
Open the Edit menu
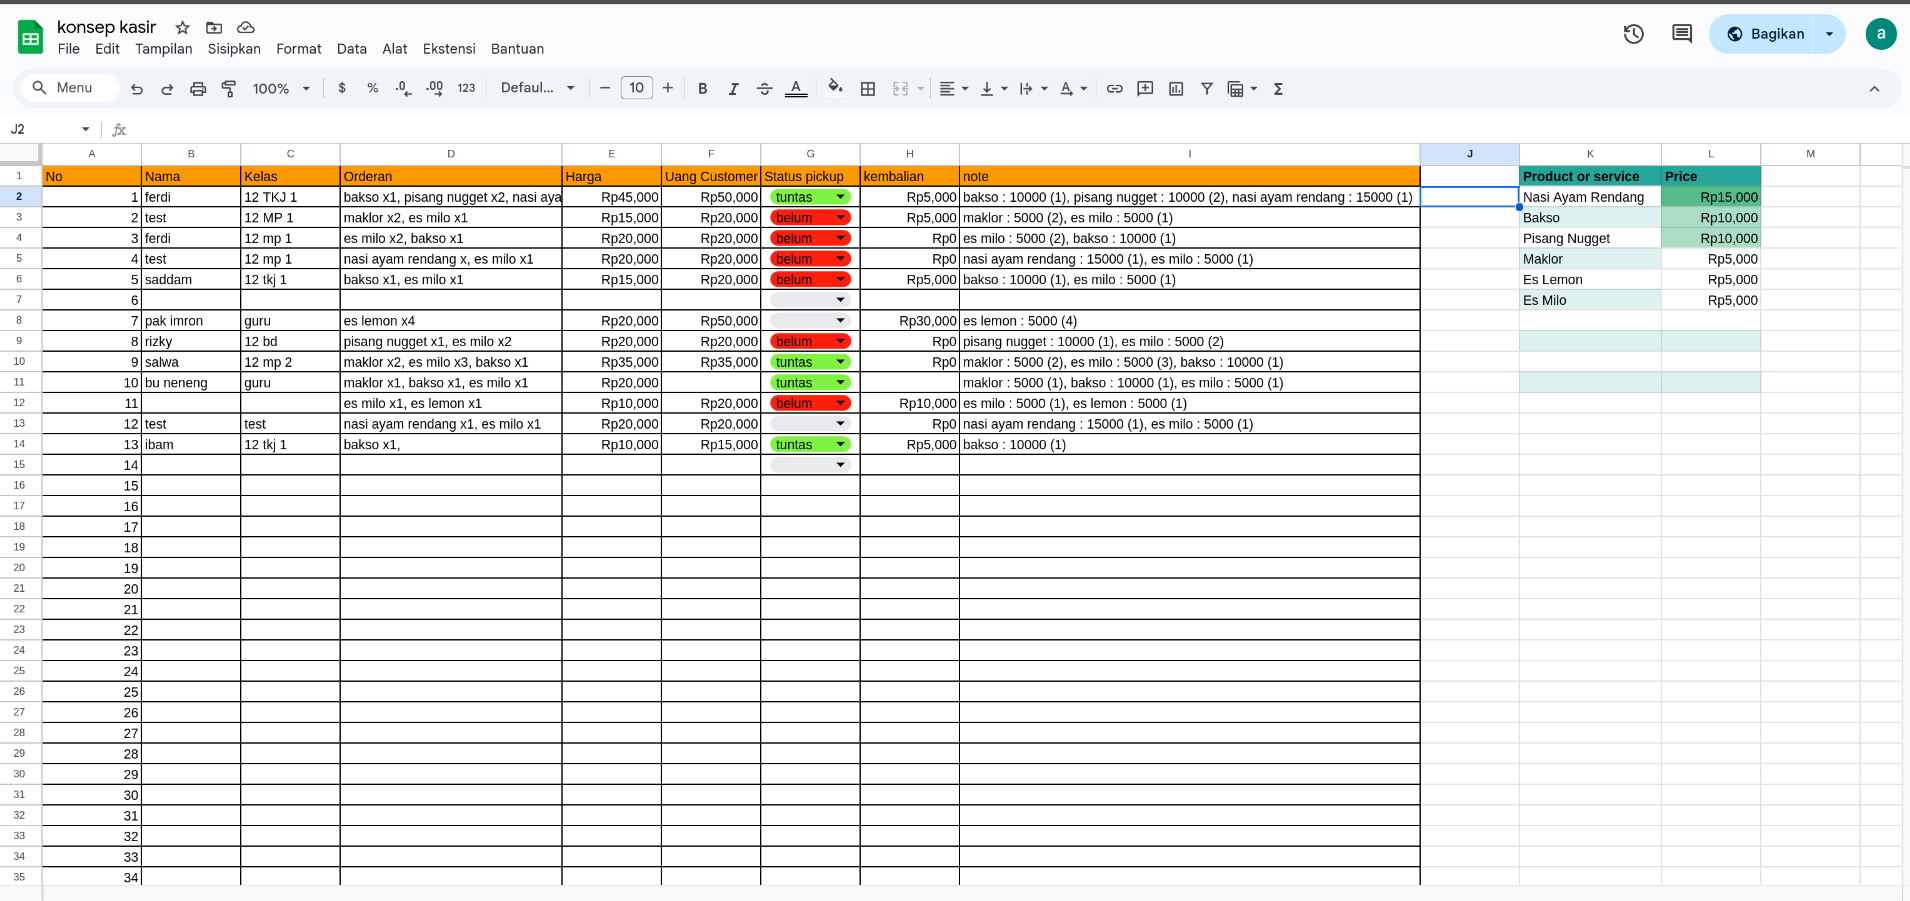[x=107, y=49]
